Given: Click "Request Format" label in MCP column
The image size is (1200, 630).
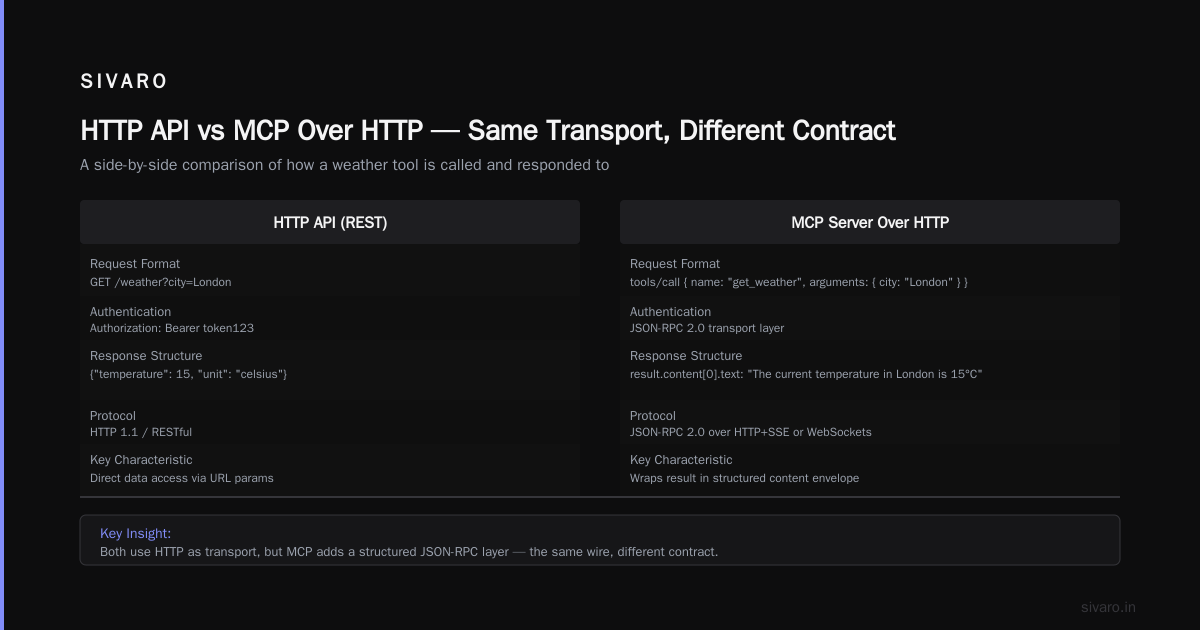Looking at the screenshot, I should [x=675, y=264].
